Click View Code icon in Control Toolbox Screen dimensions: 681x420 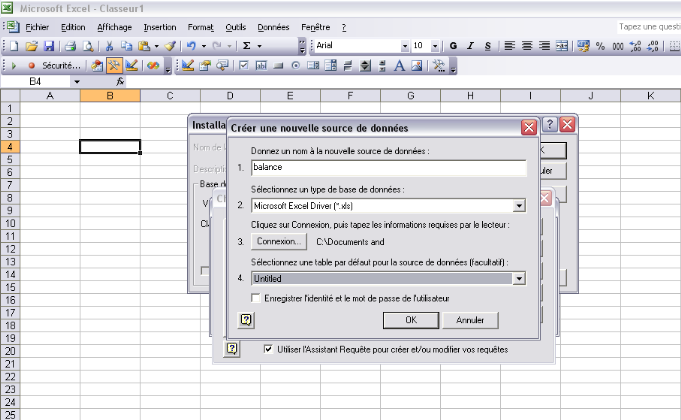click(222, 66)
